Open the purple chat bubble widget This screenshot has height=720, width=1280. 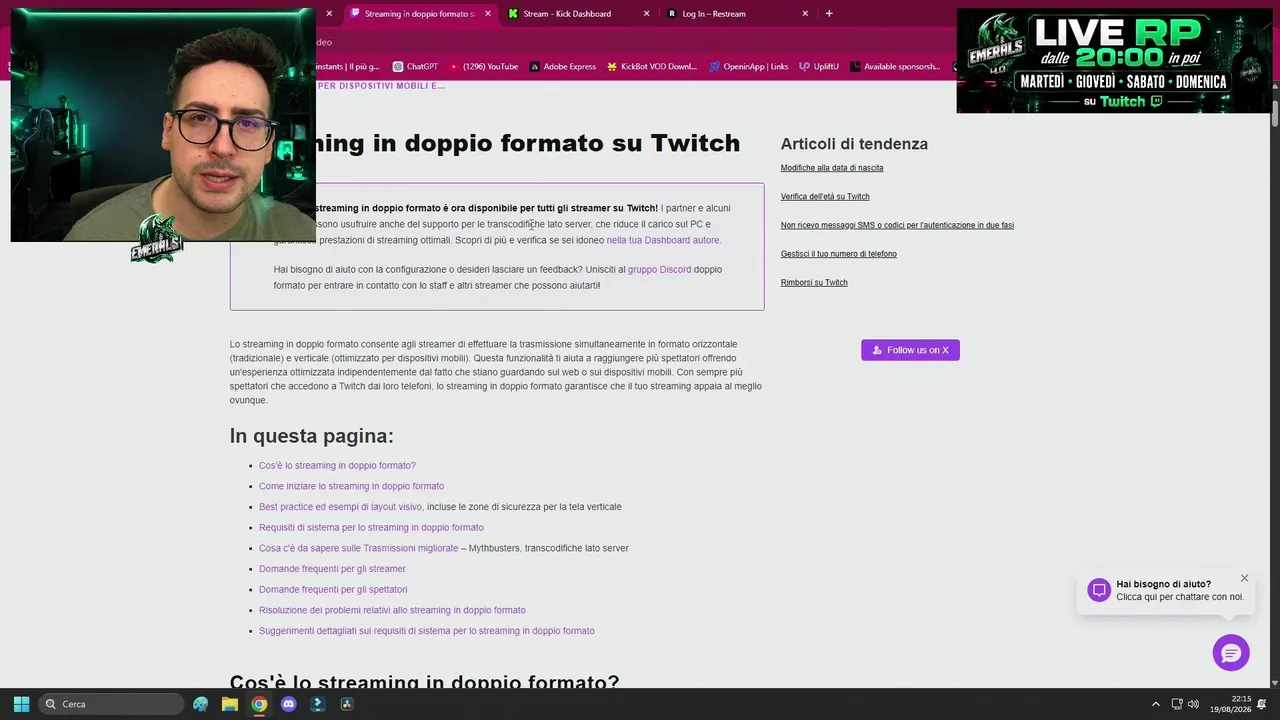(x=1231, y=653)
